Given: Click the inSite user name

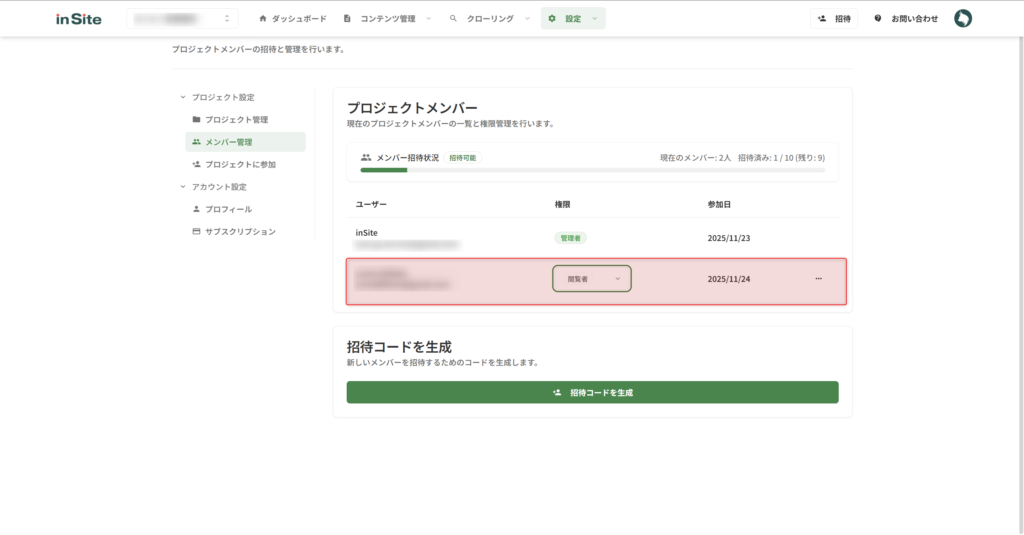Looking at the screenshot, I should (x=366, y=233).
